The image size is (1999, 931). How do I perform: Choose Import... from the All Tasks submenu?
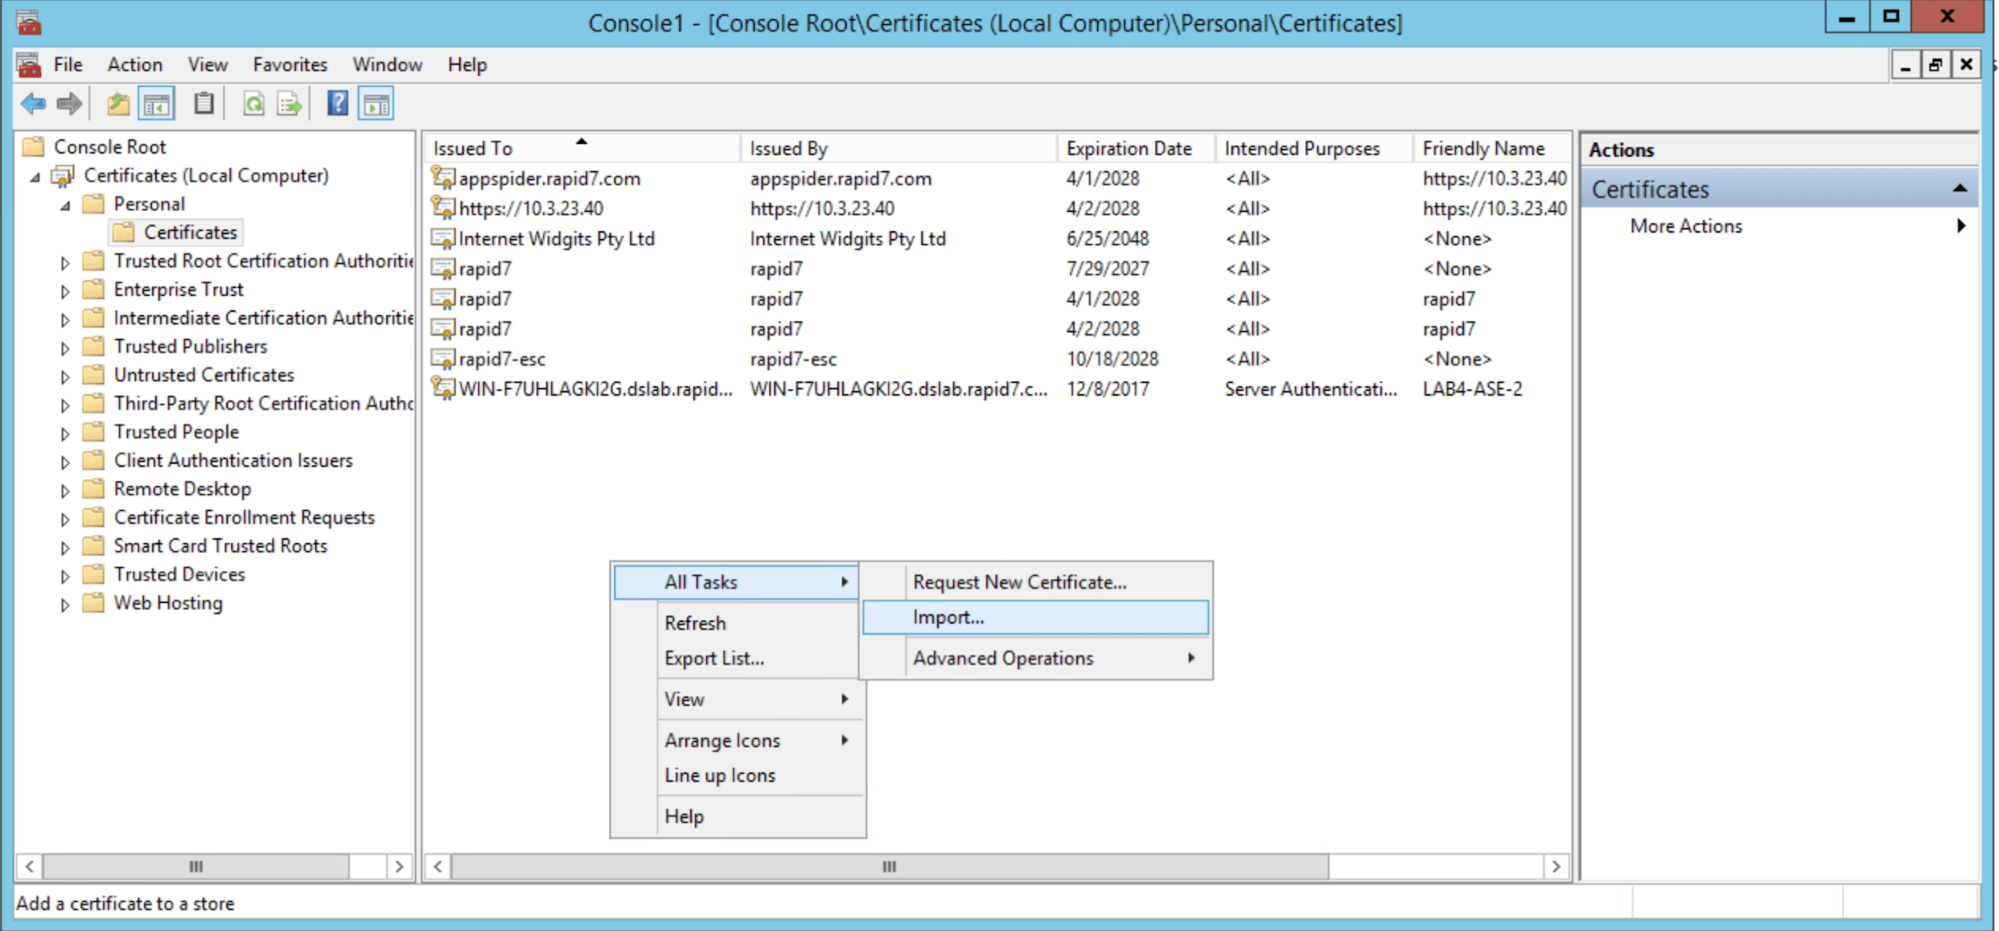coord(948,618)
